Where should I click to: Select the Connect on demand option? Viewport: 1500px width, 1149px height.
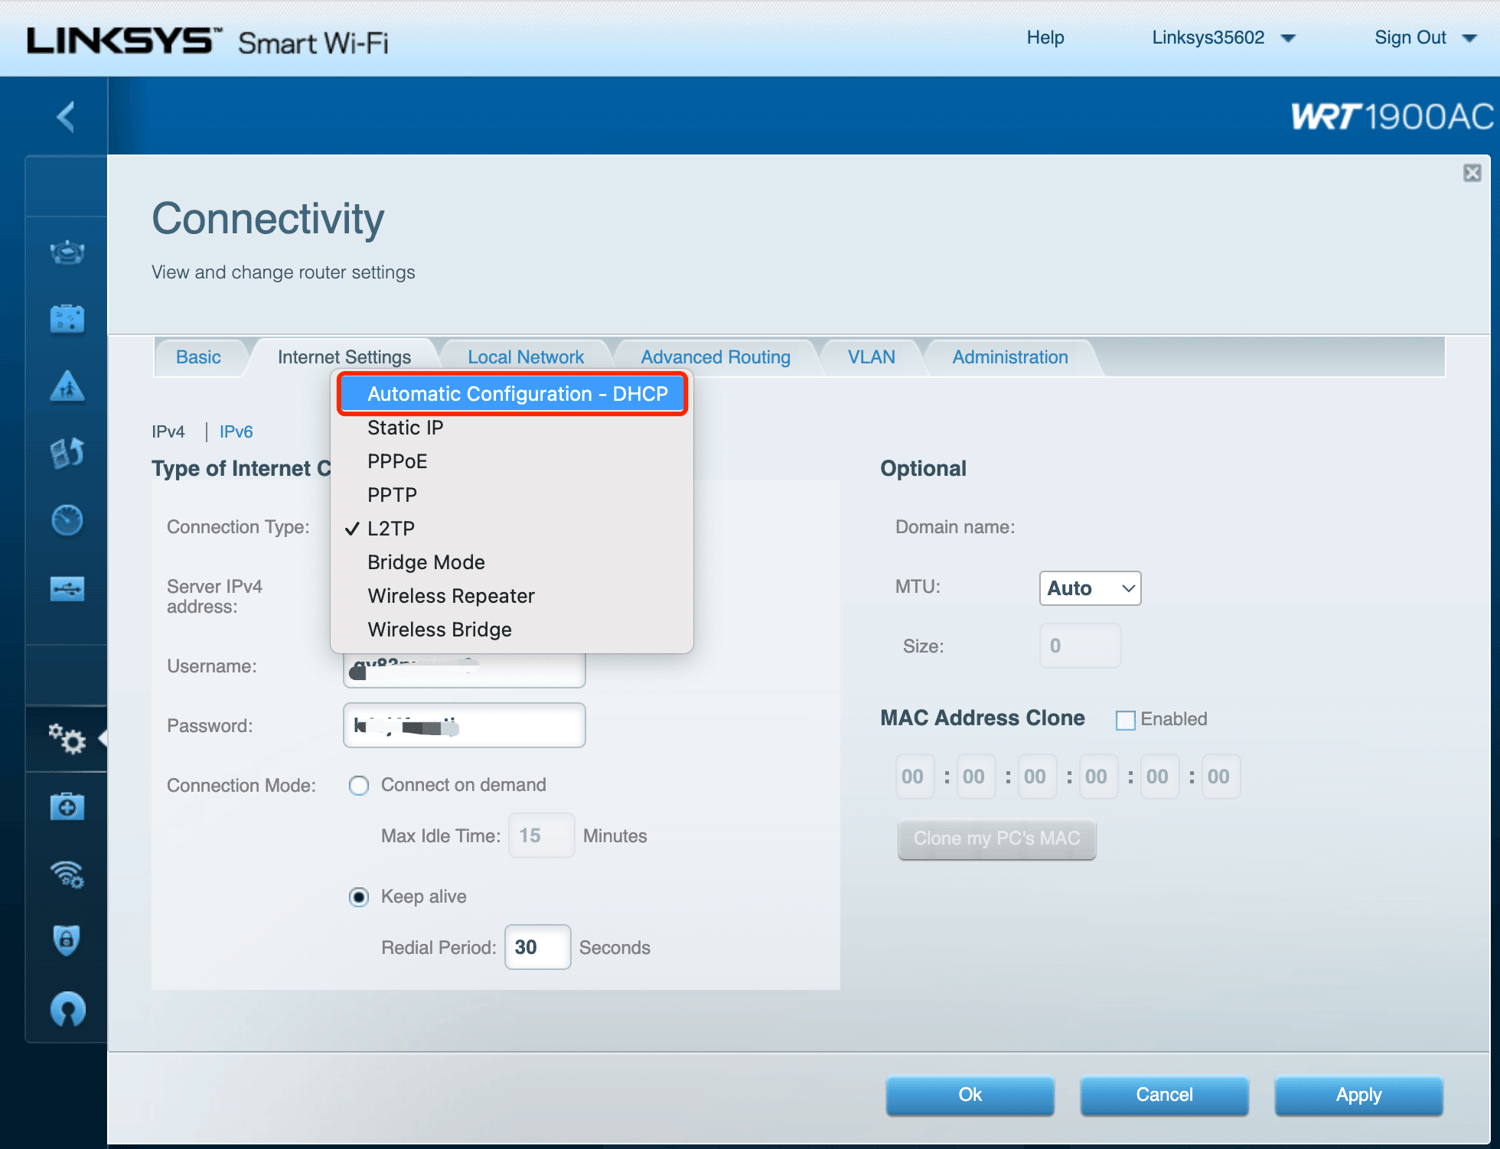(x=359, y=786)
